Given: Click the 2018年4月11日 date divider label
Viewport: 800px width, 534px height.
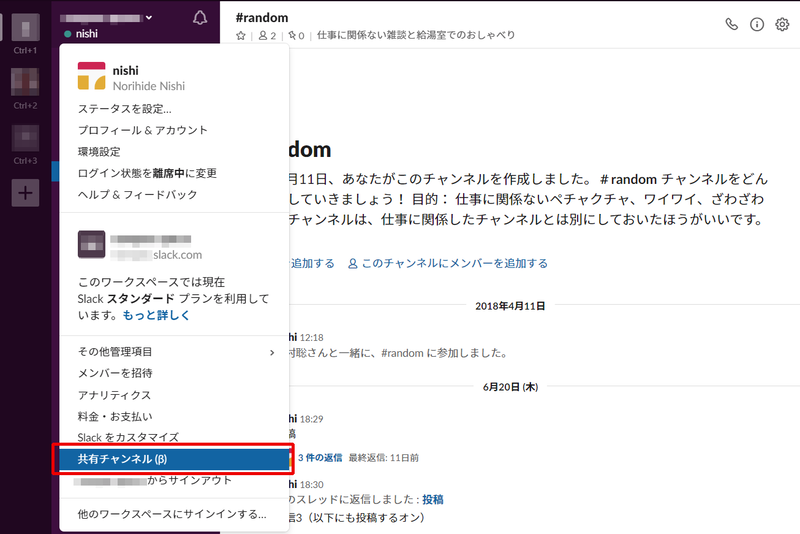Looking at the screenshot, I should coord(510,306).
